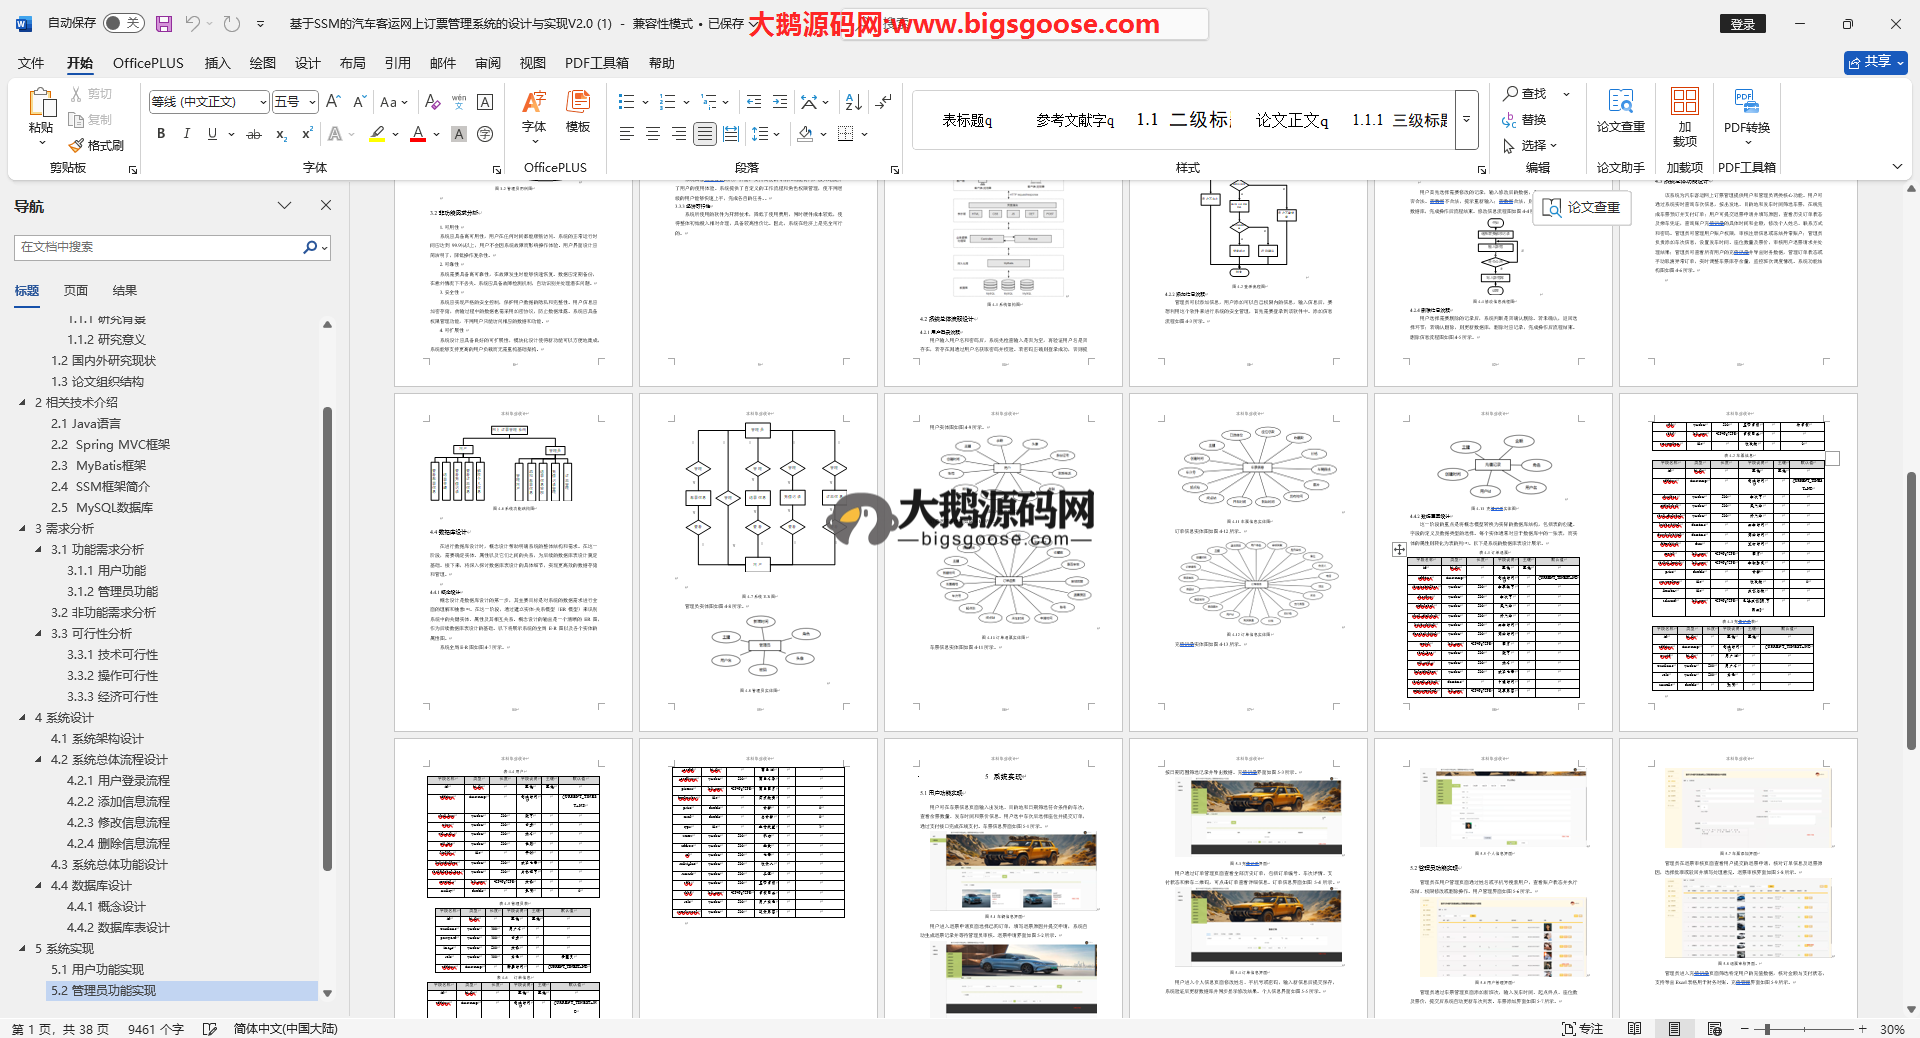Click the Format Painter icon

click(97, 146)
